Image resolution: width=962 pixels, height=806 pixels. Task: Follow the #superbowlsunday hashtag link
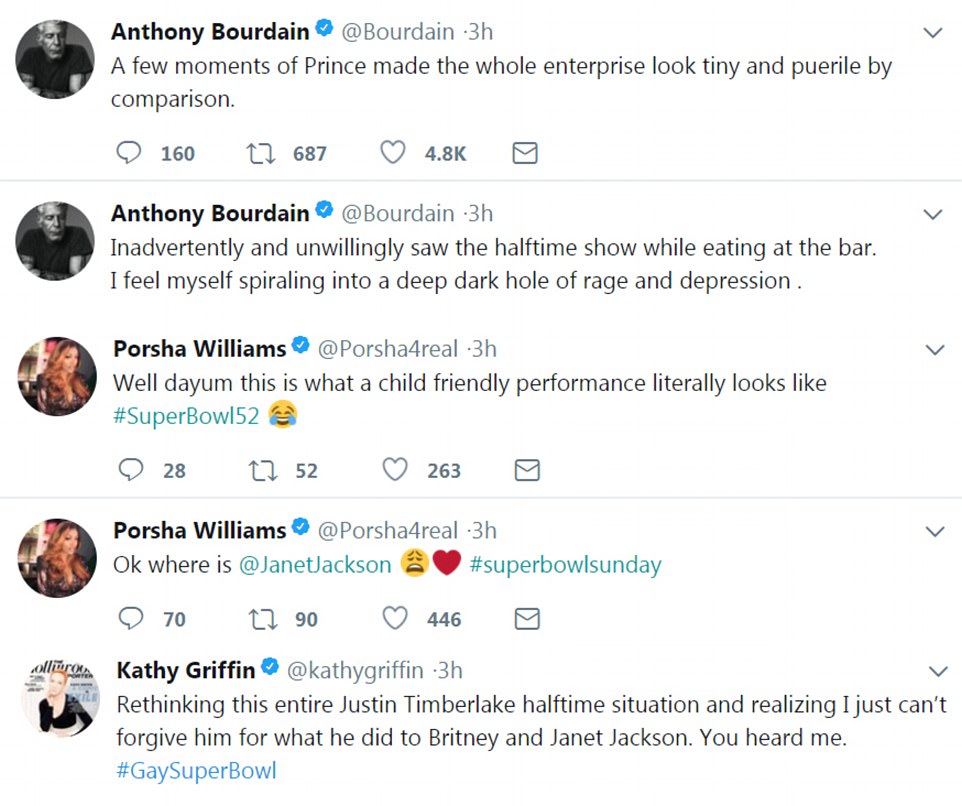point(564,565)
